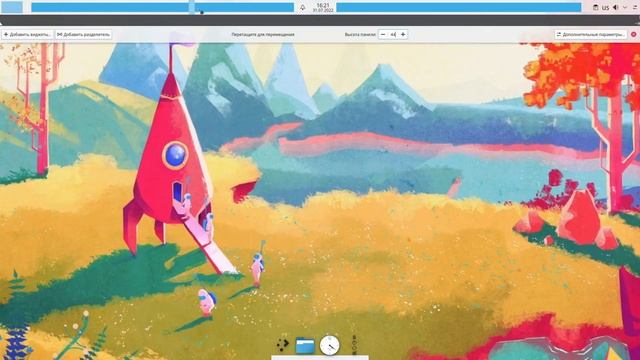Open the KDE application launcher in the dock
Screen dimensions: 640x360
pos(282,345)
